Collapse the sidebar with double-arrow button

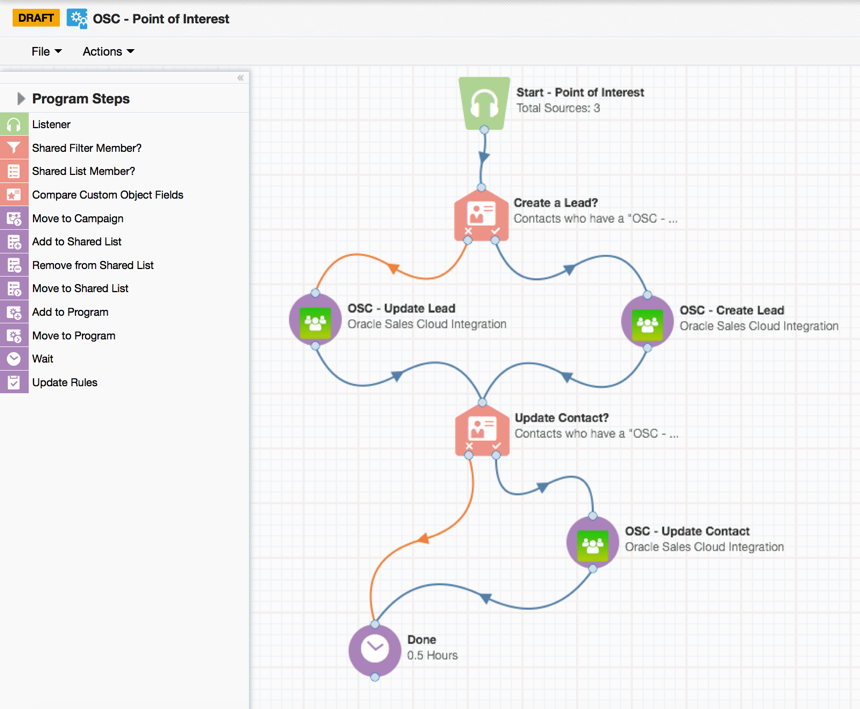coord(240,78)
